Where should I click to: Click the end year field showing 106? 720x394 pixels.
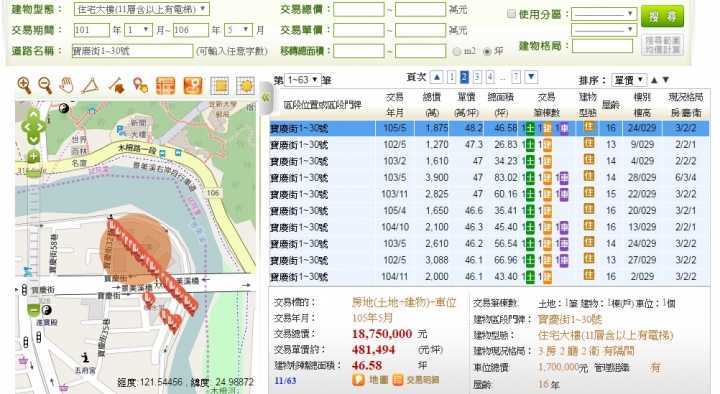tap(191, 30)
